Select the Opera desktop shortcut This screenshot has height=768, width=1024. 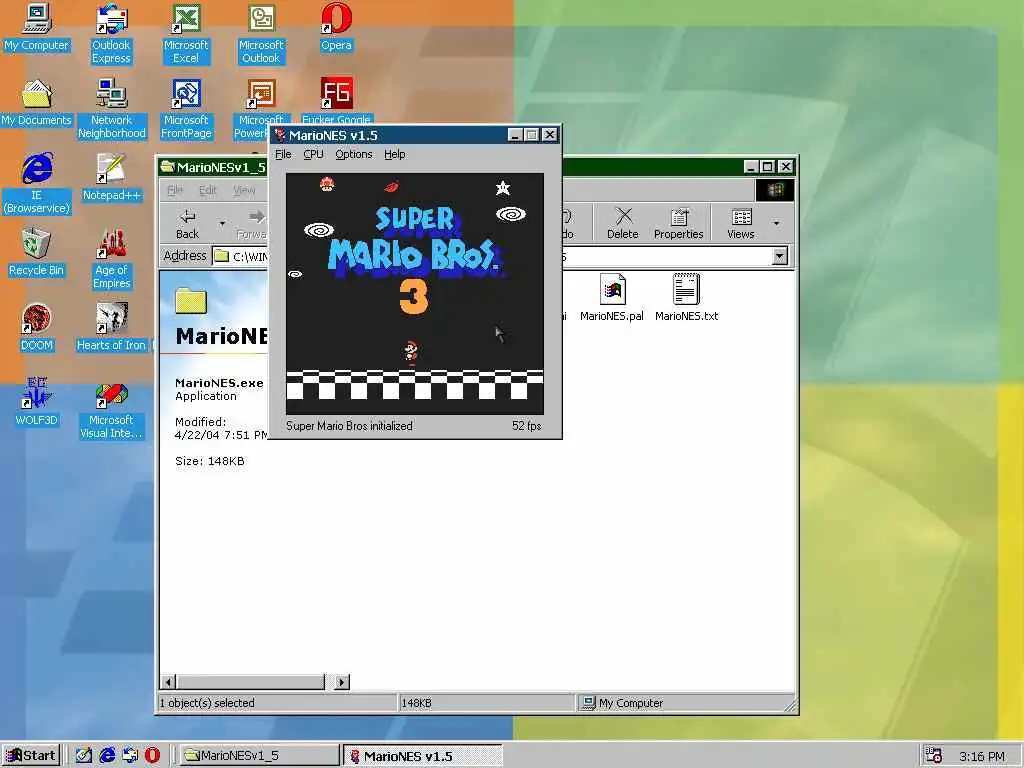(336, 27)
